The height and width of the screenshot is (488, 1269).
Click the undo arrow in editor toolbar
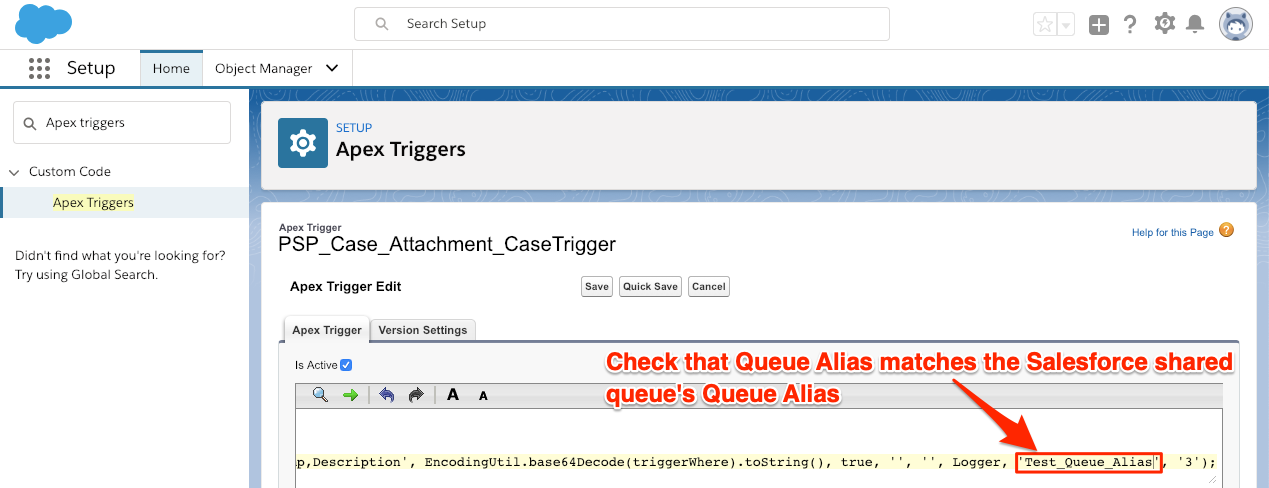(386, 395)
